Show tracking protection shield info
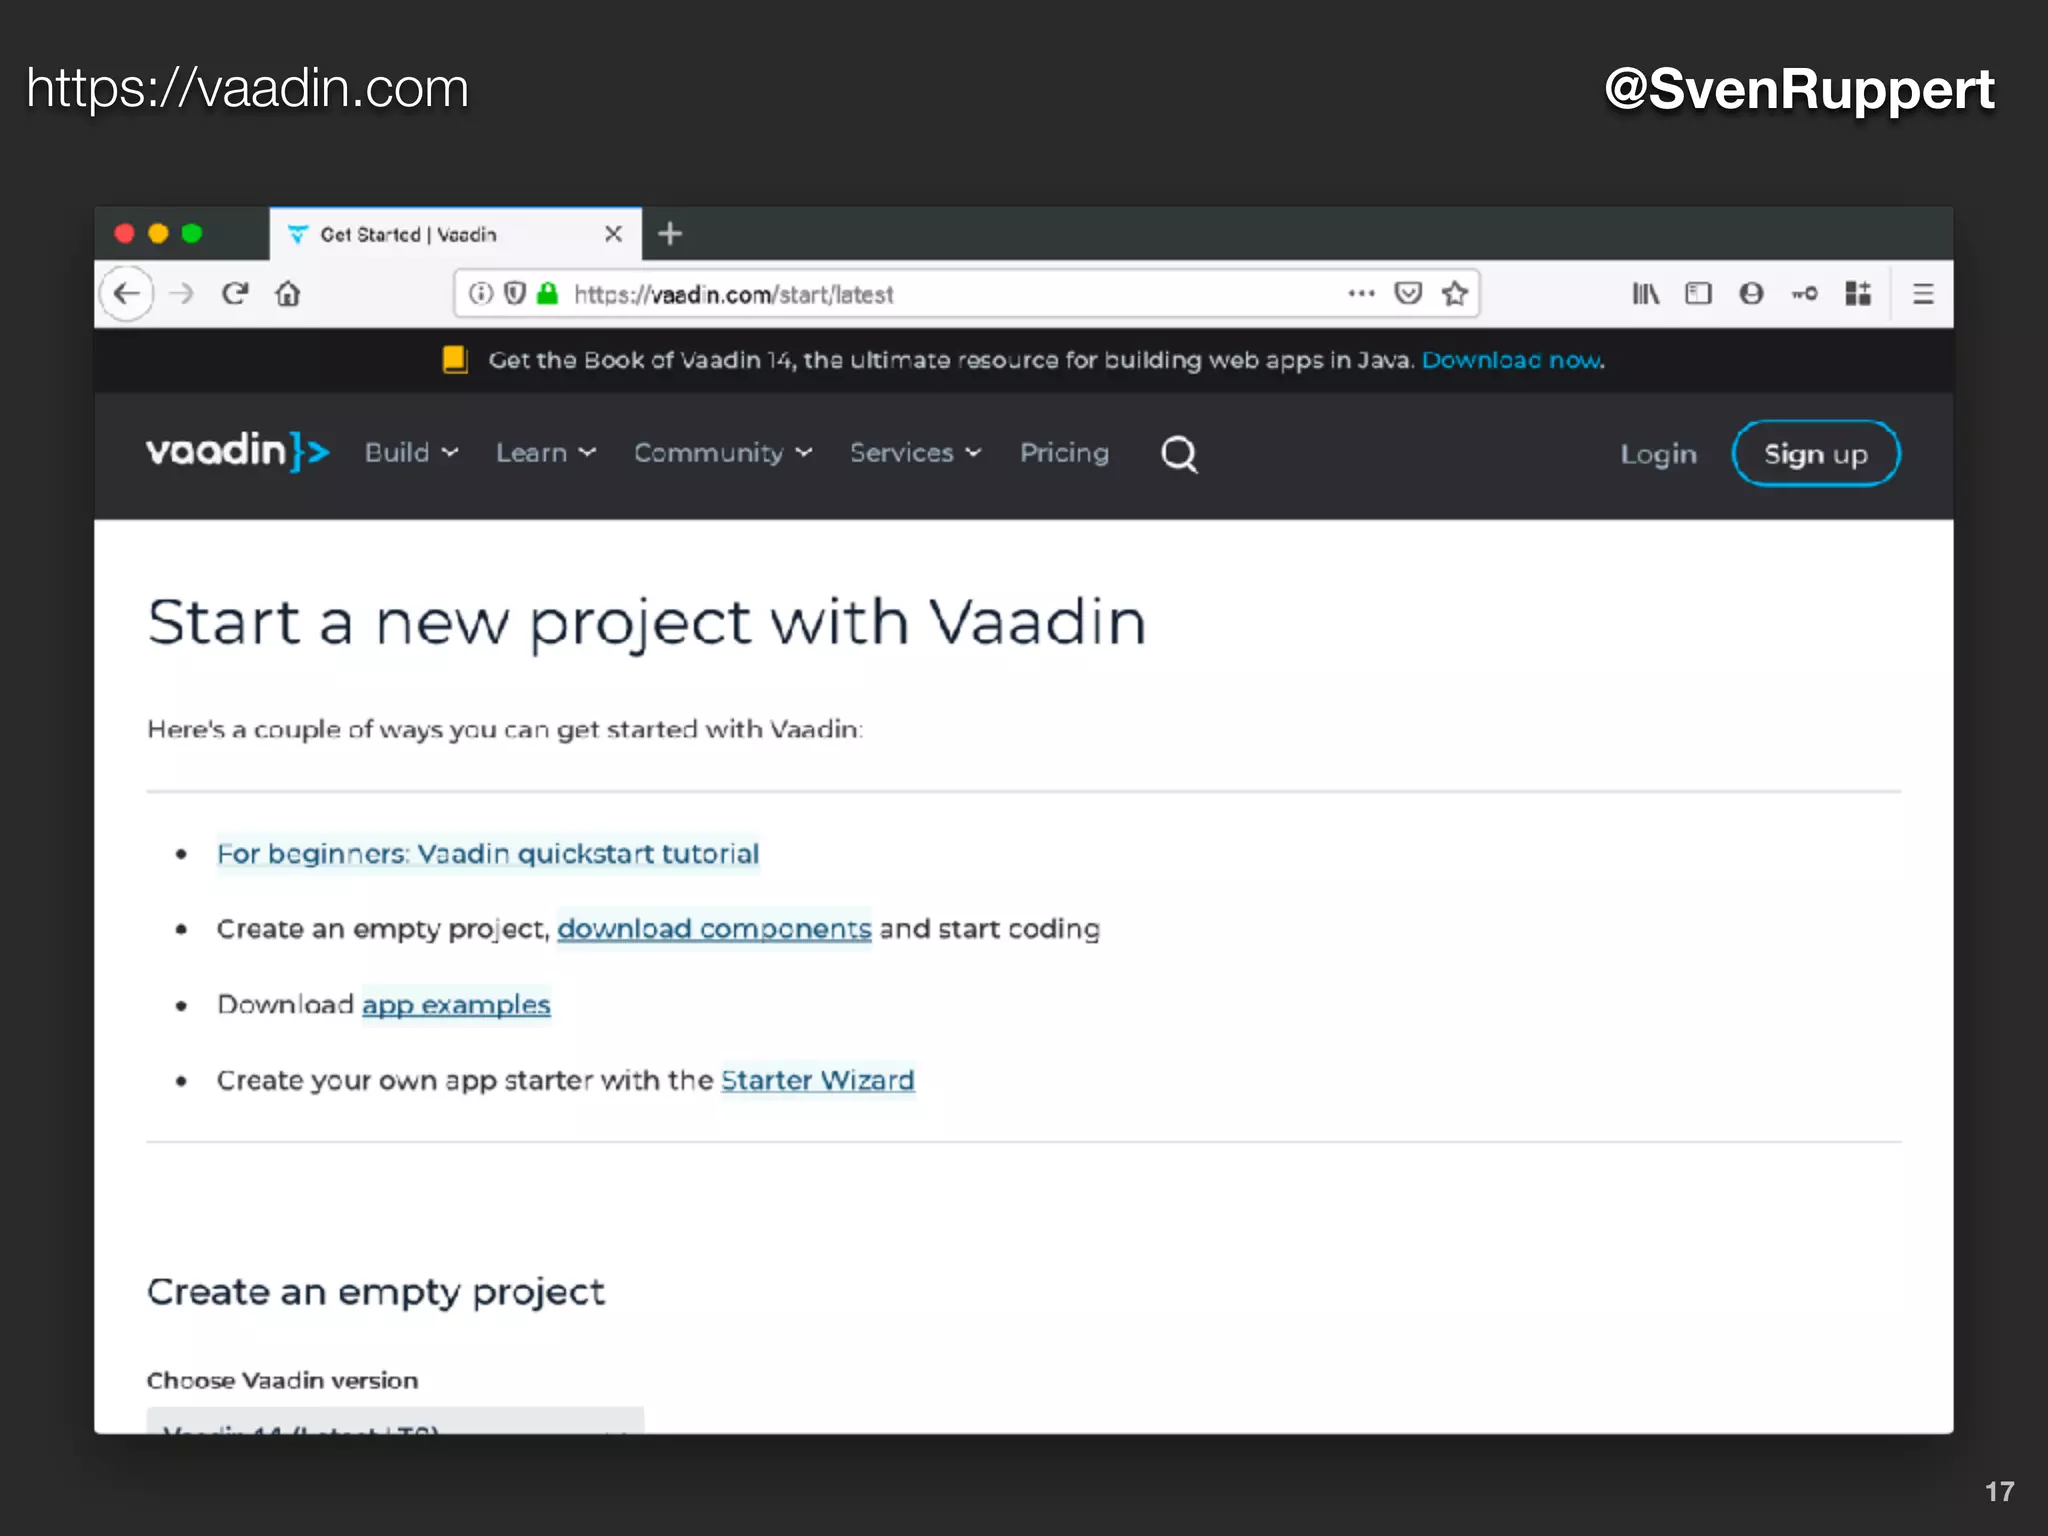This screenshot has width=2048, height=1536. click(x=515, y=294)
